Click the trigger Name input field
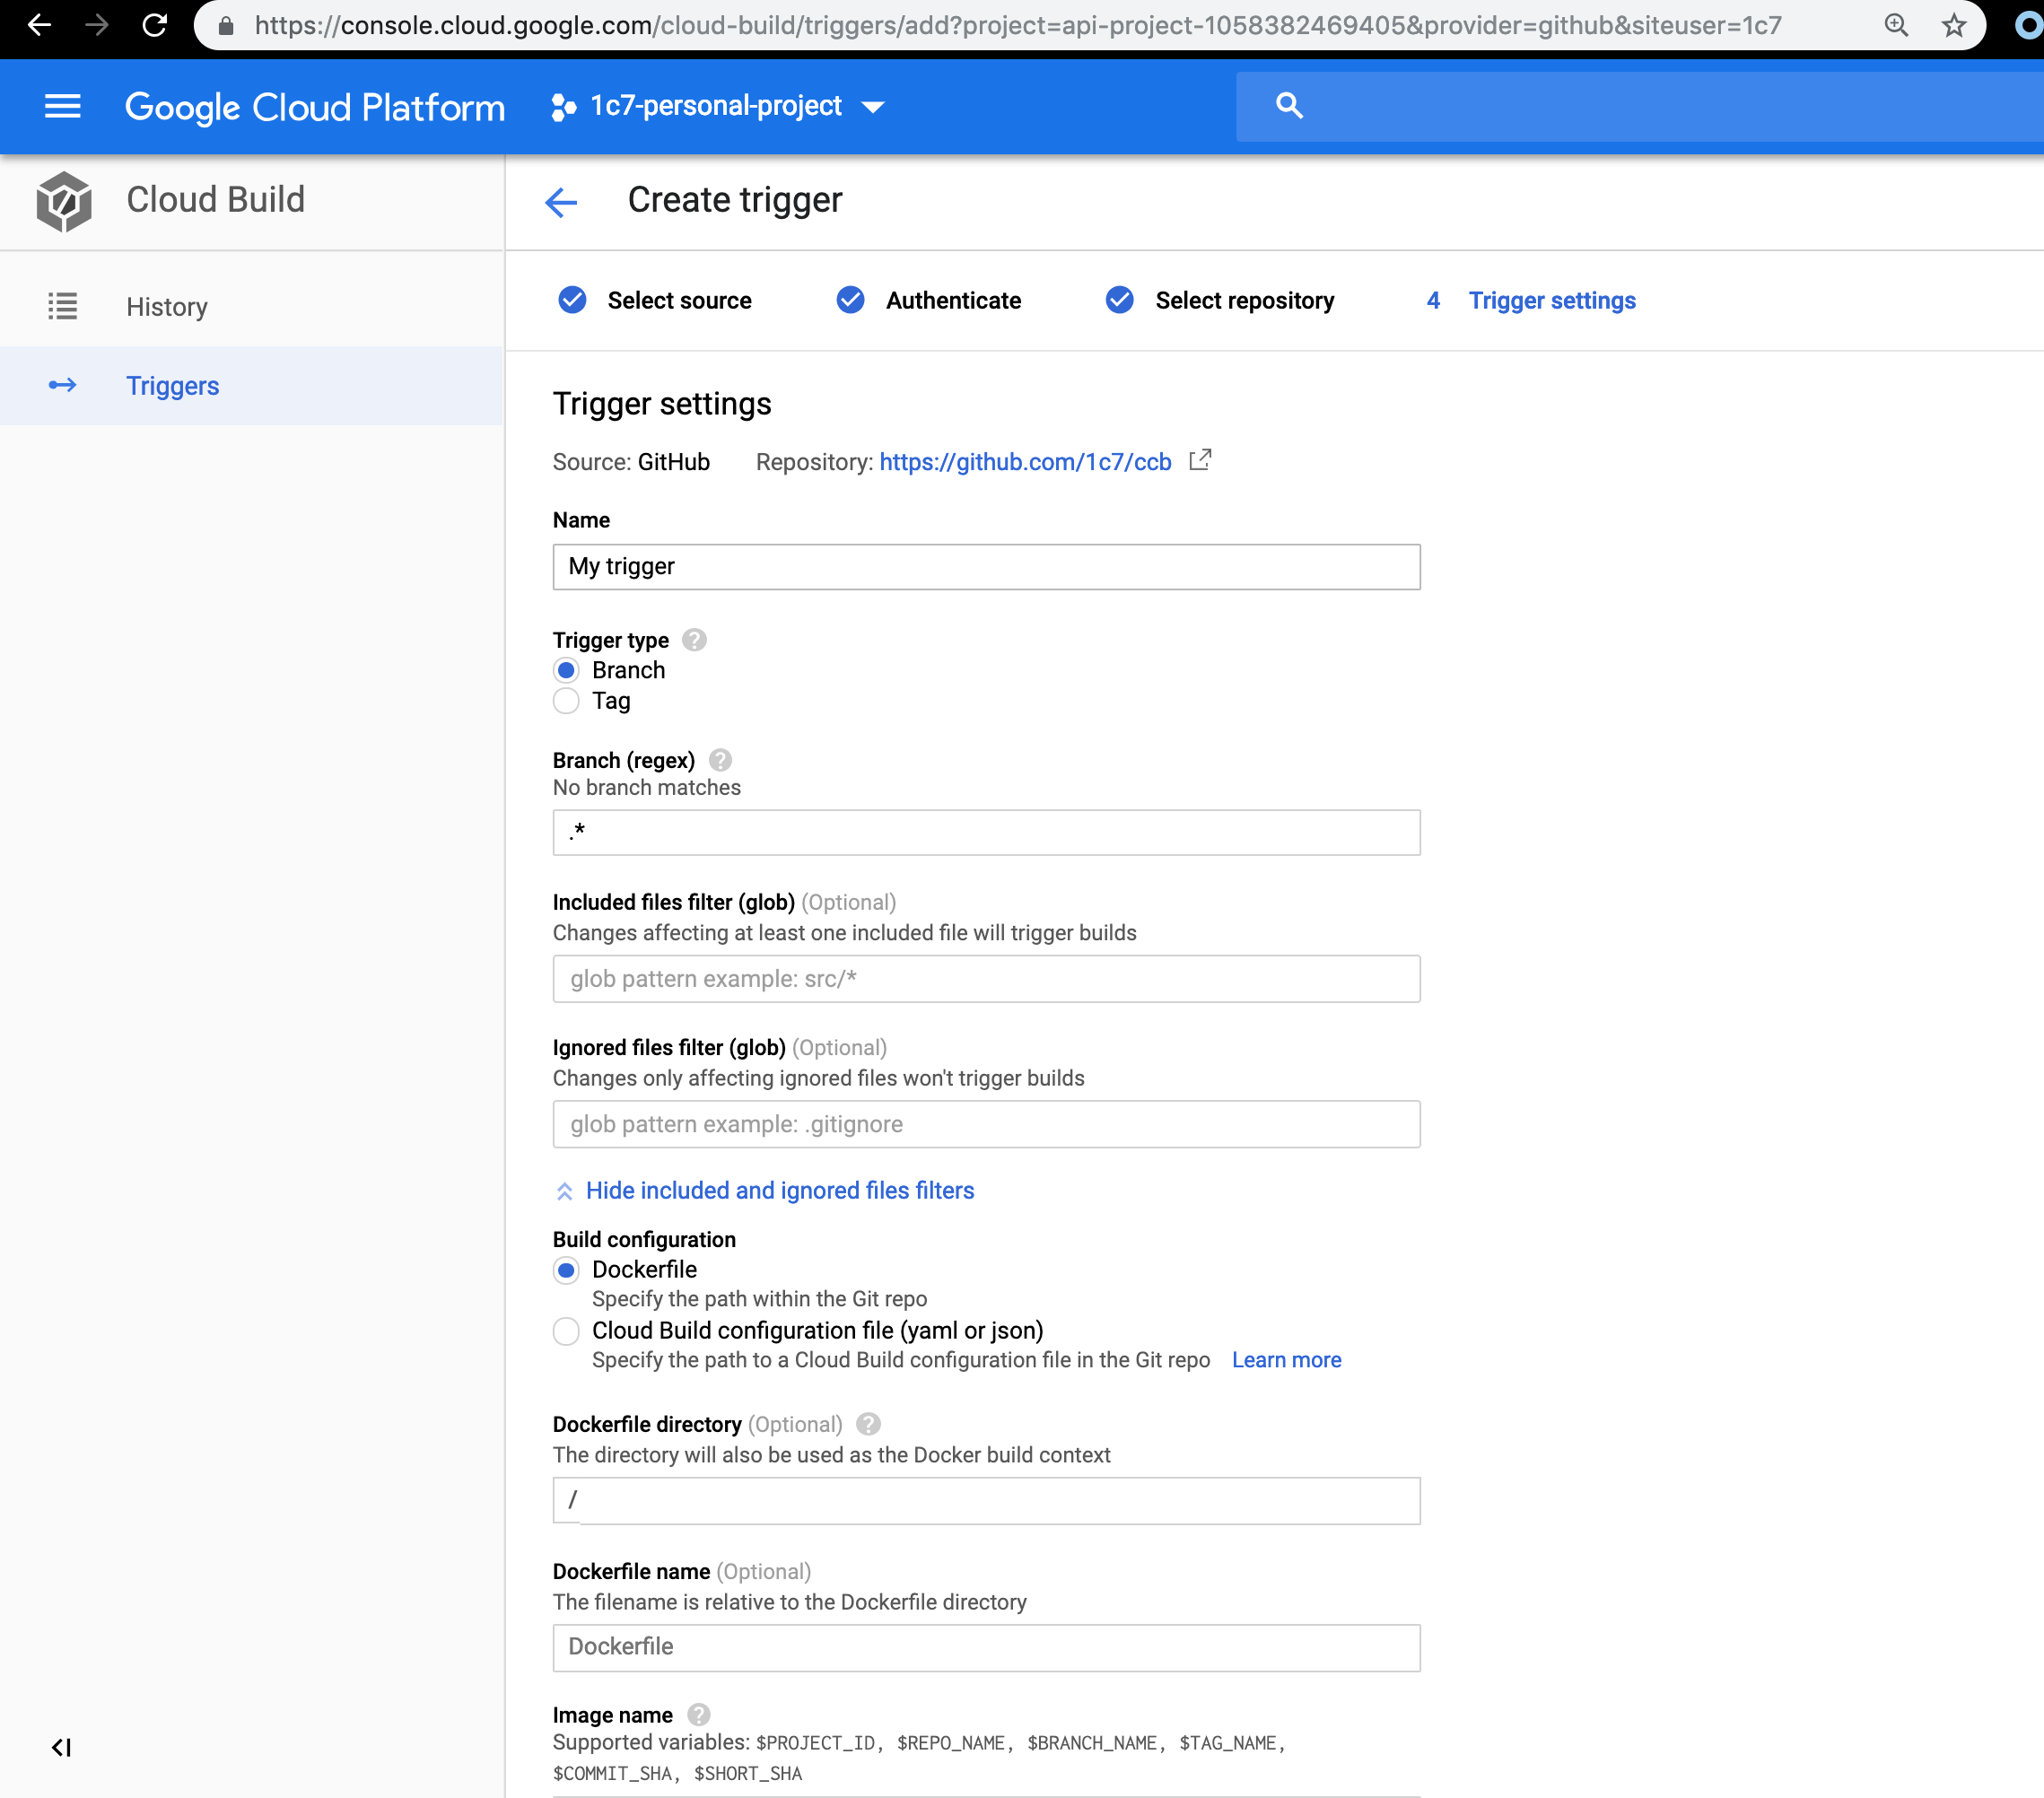Screen dimensions: 2044x1798 pos(986,567)
